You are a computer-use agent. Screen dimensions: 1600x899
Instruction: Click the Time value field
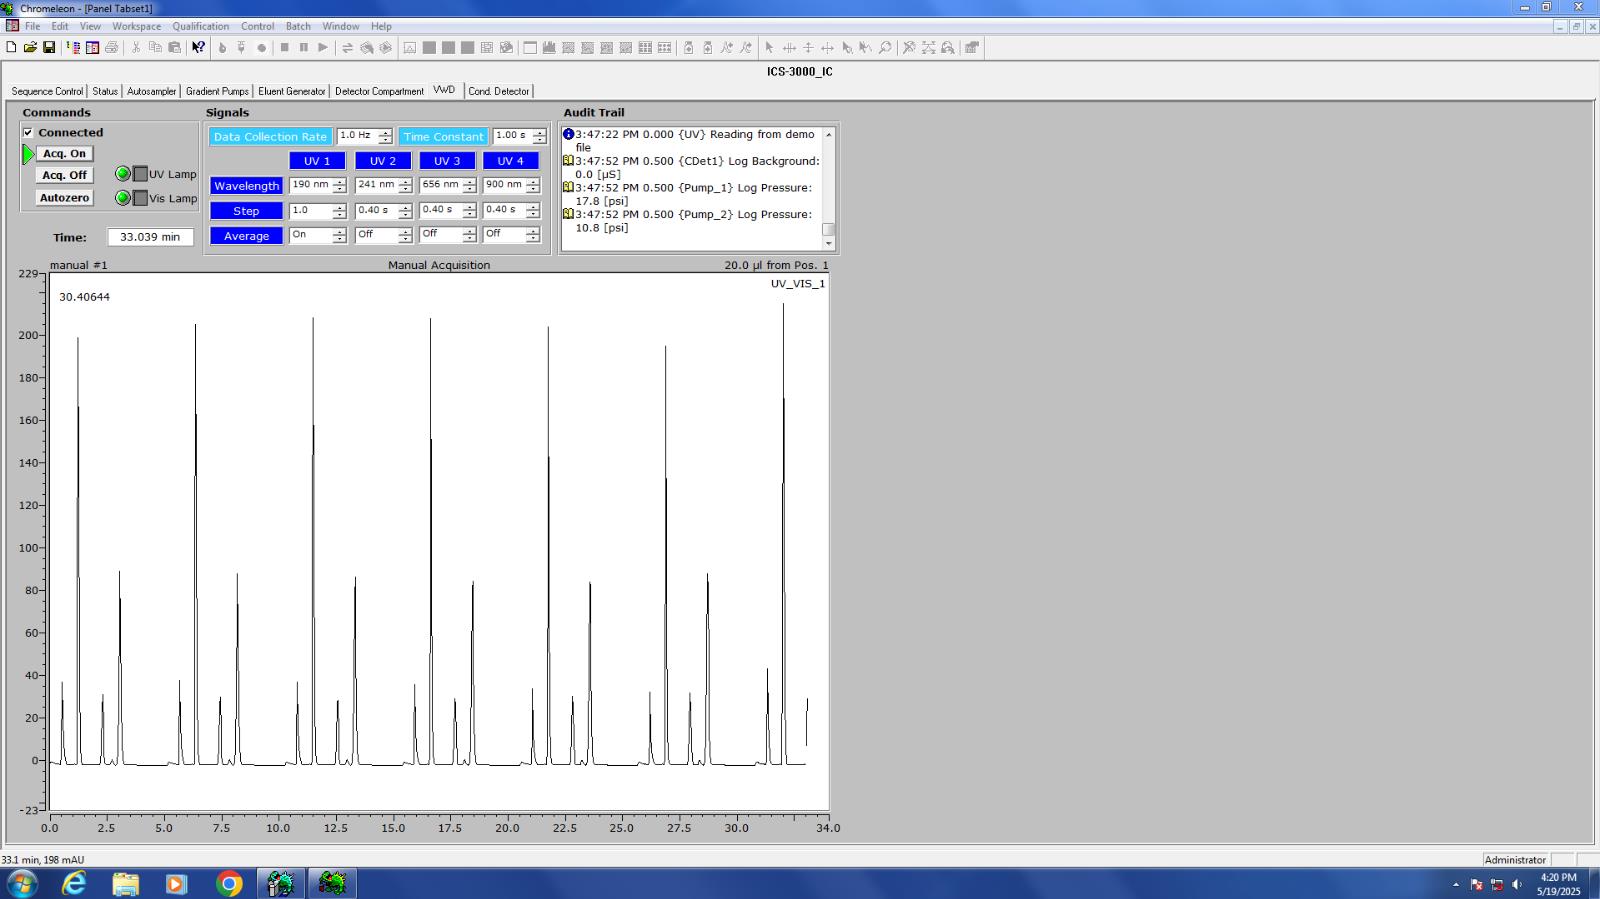150,237
